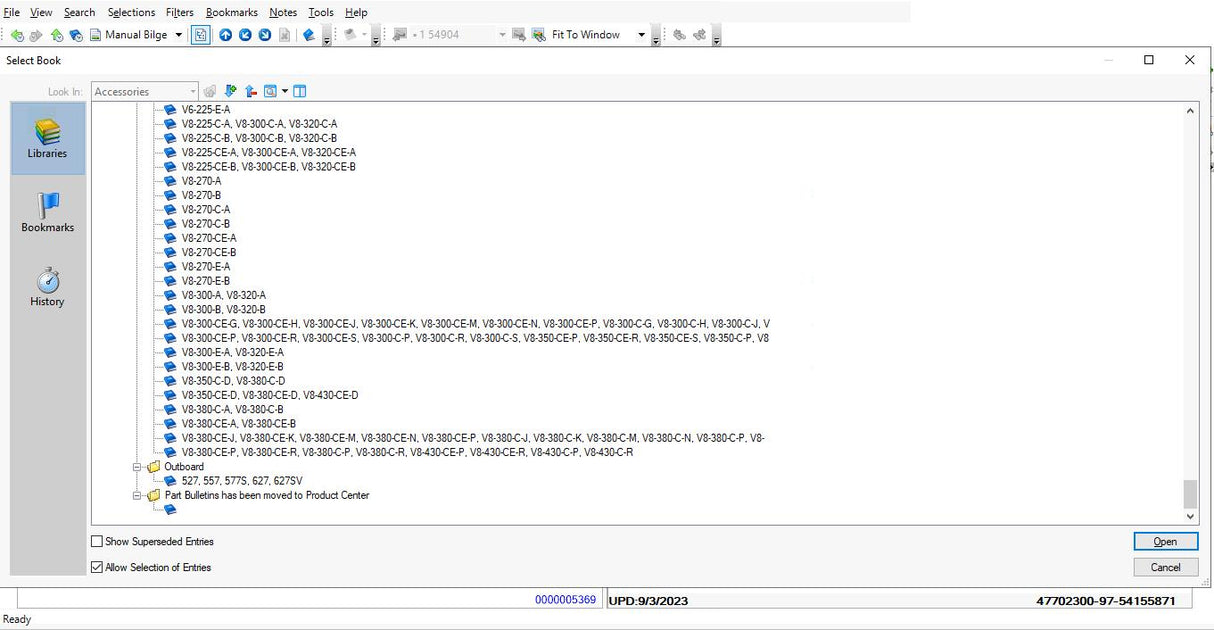Image resolution: width=1214 pixels, height=630 pixels.
Task: Open the Fit To Window zoom dropdown
Action: (x=641, y=35)
